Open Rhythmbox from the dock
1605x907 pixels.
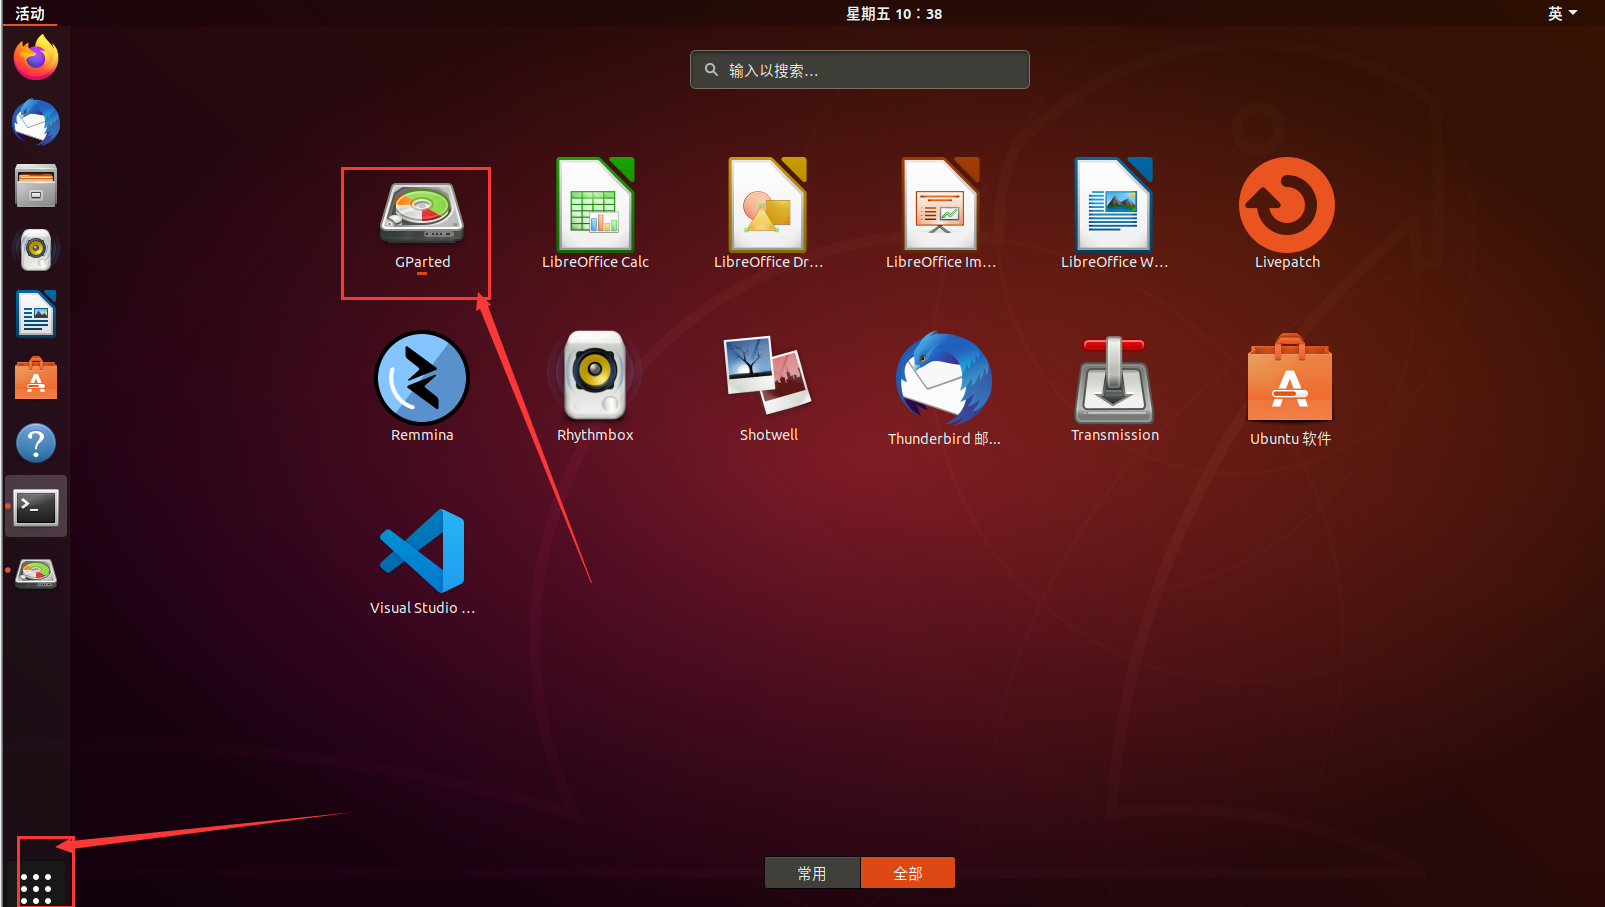tap(36, 250)
